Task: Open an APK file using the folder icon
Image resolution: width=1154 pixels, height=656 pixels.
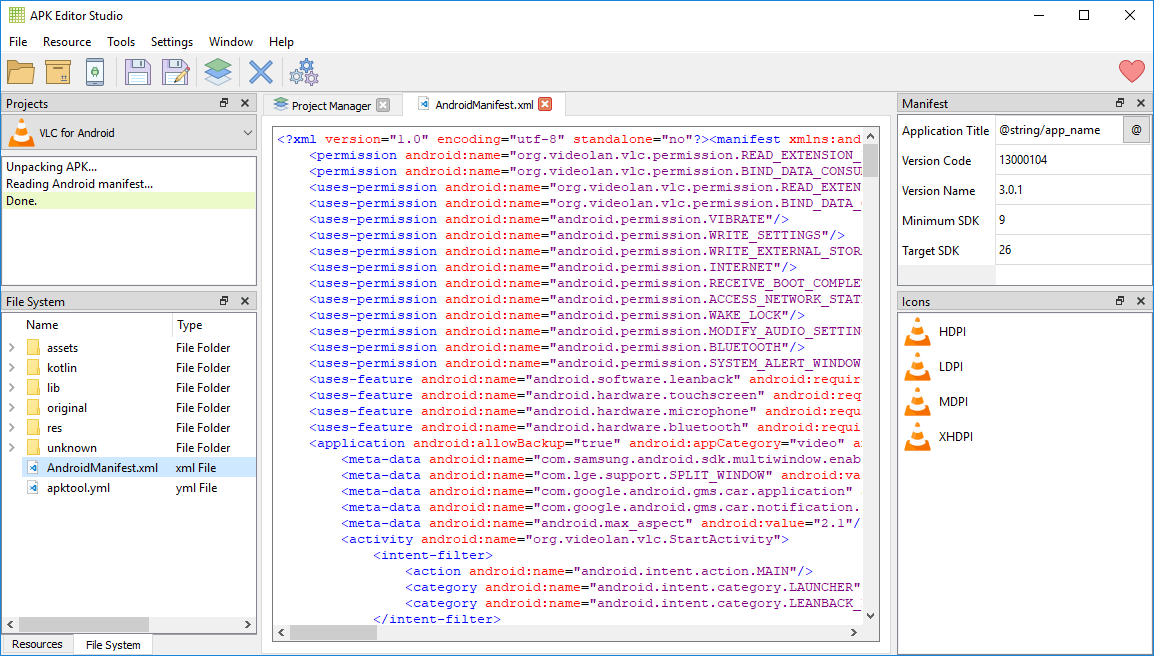Action: click(x=22, y=71)
